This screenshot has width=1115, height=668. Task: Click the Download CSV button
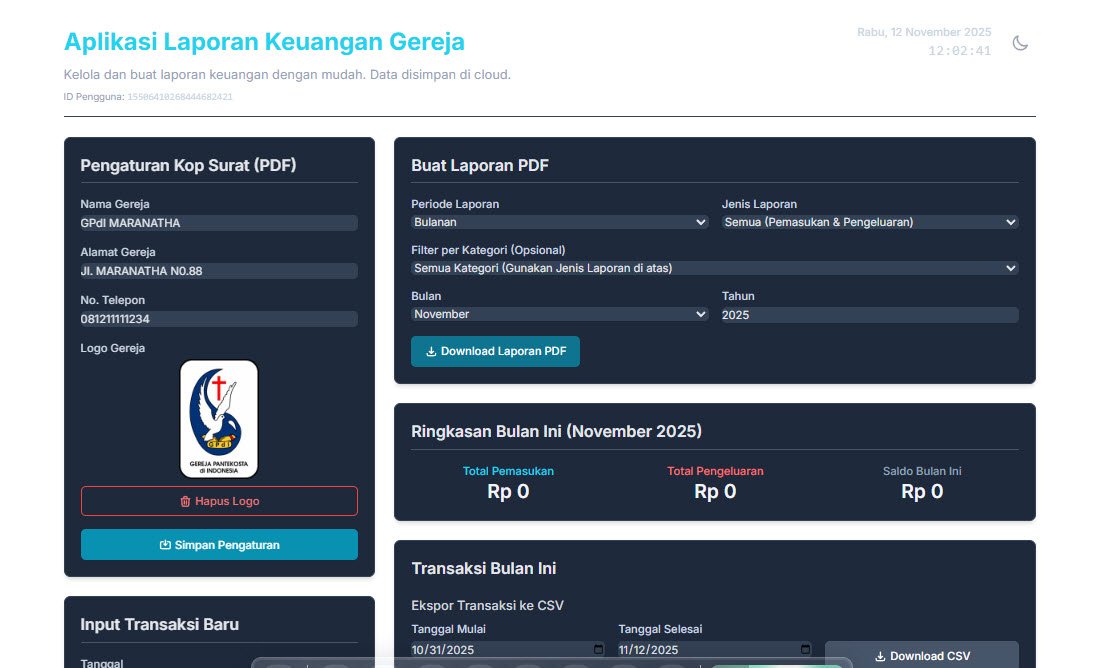coord(922,656)
